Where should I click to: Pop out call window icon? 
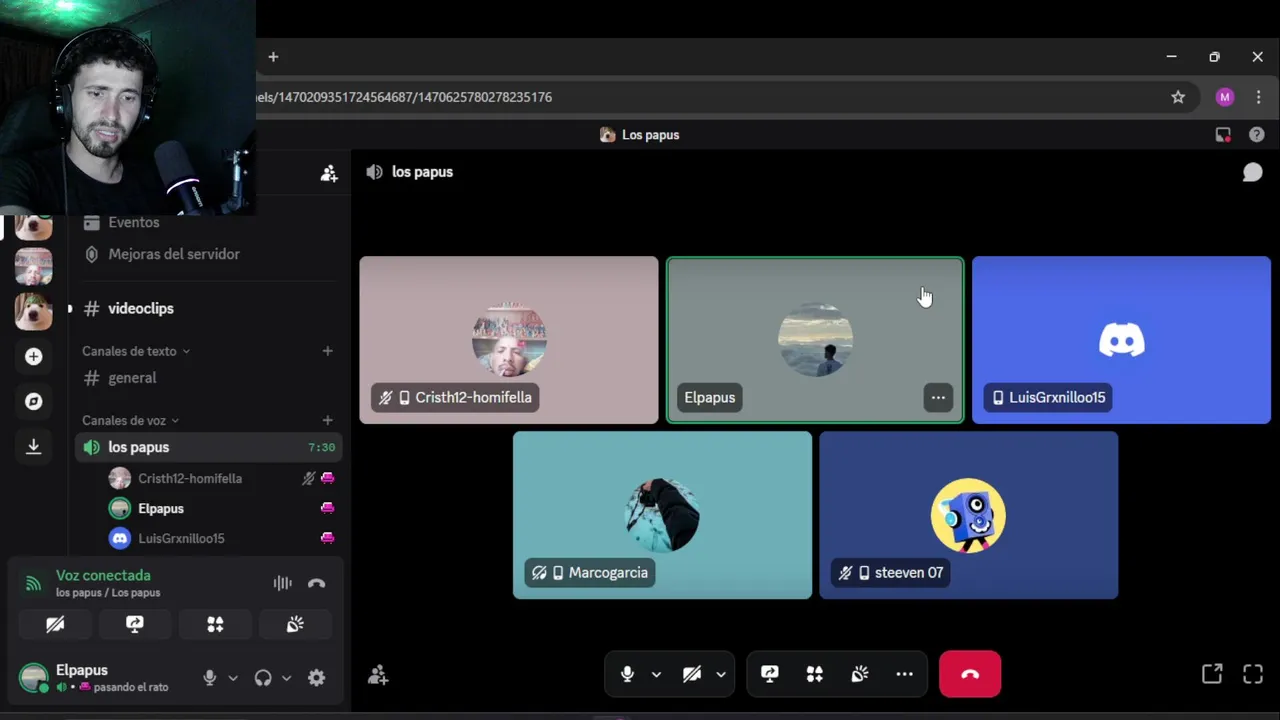pyautogui.click(x=1212, y=674)
